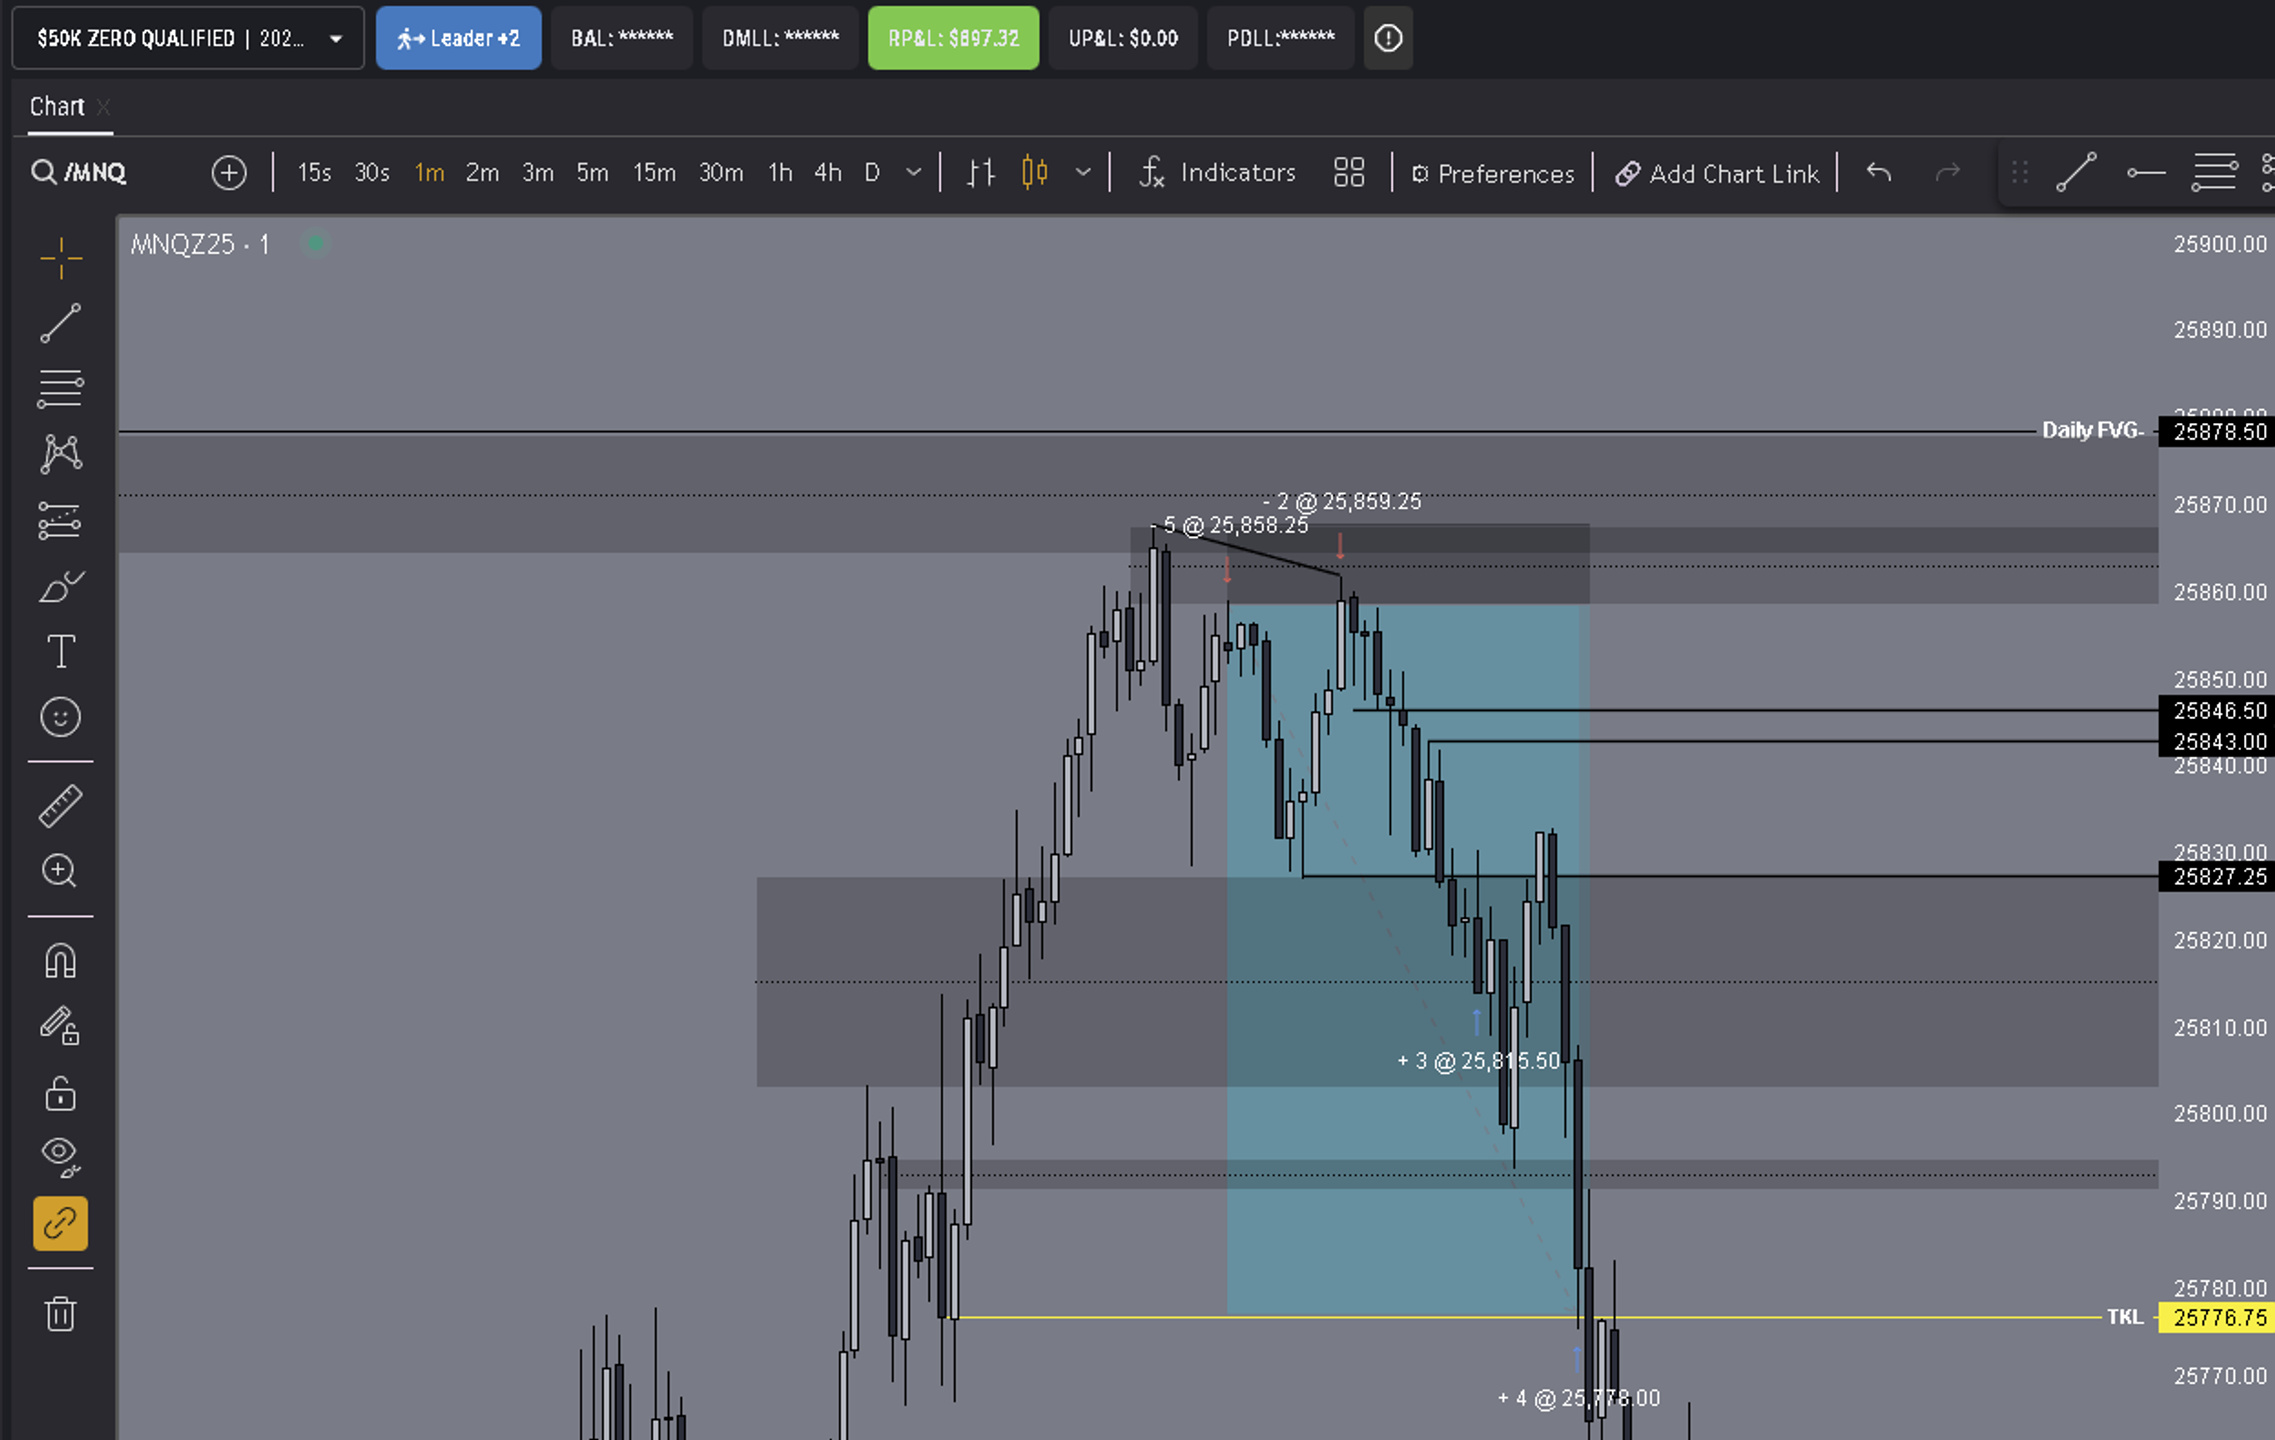Screen dimensions: 2275x1440
Task: Open the Fibonacci retracement lines tool
Action: pos(61,389)
